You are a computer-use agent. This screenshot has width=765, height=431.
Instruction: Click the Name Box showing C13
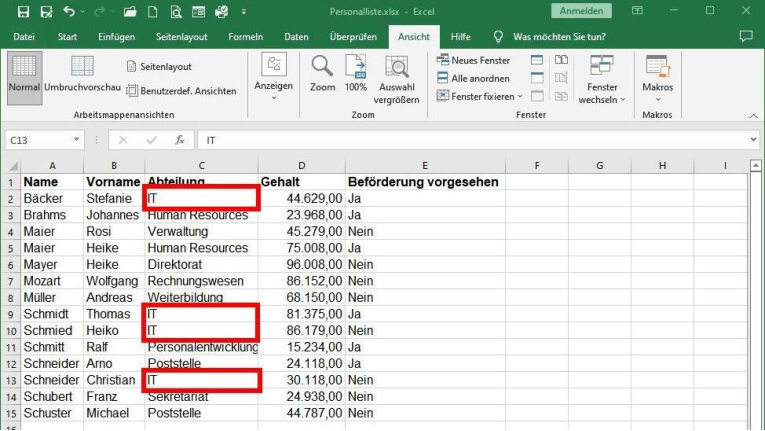coord(39,140)
